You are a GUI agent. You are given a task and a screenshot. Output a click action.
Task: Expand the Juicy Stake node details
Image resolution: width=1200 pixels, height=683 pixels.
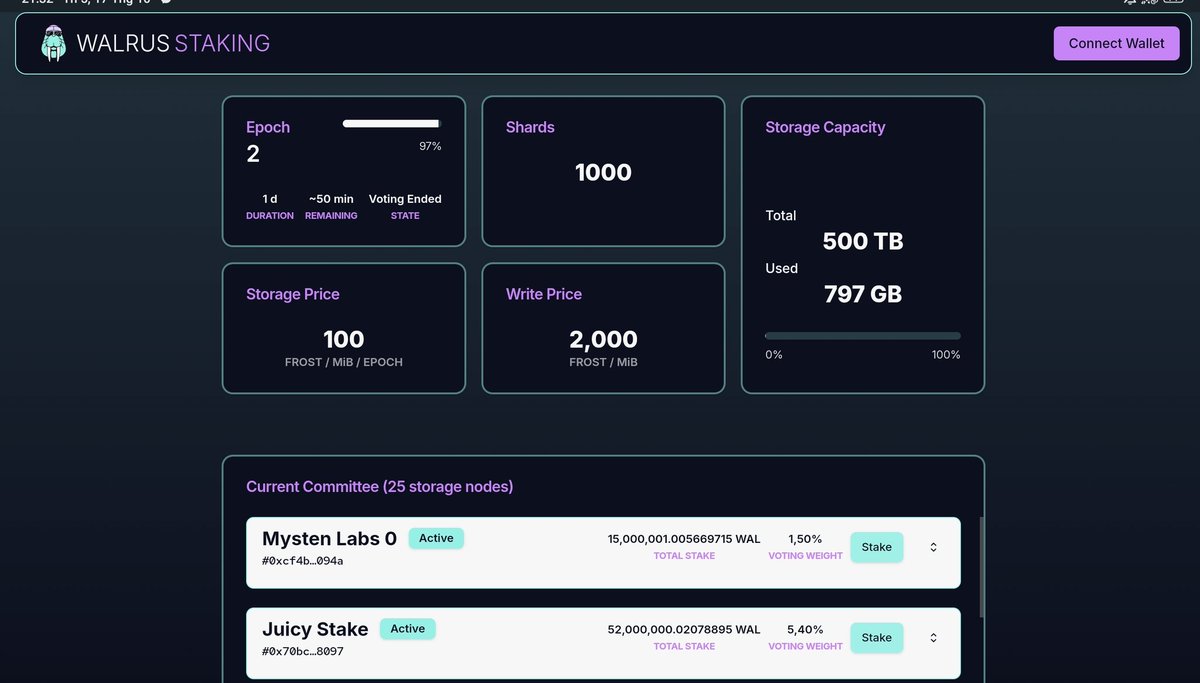pyautogui.click(x=933, y=637)
